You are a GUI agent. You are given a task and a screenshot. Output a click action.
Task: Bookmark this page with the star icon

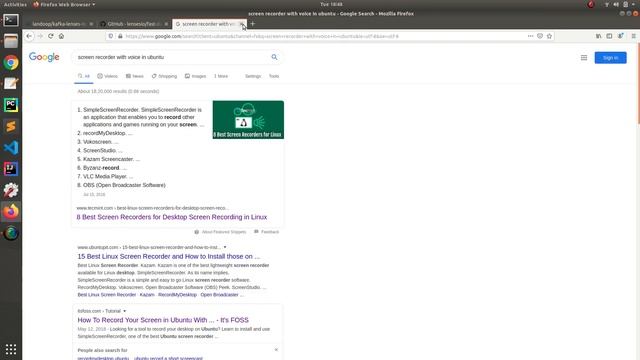549,36
